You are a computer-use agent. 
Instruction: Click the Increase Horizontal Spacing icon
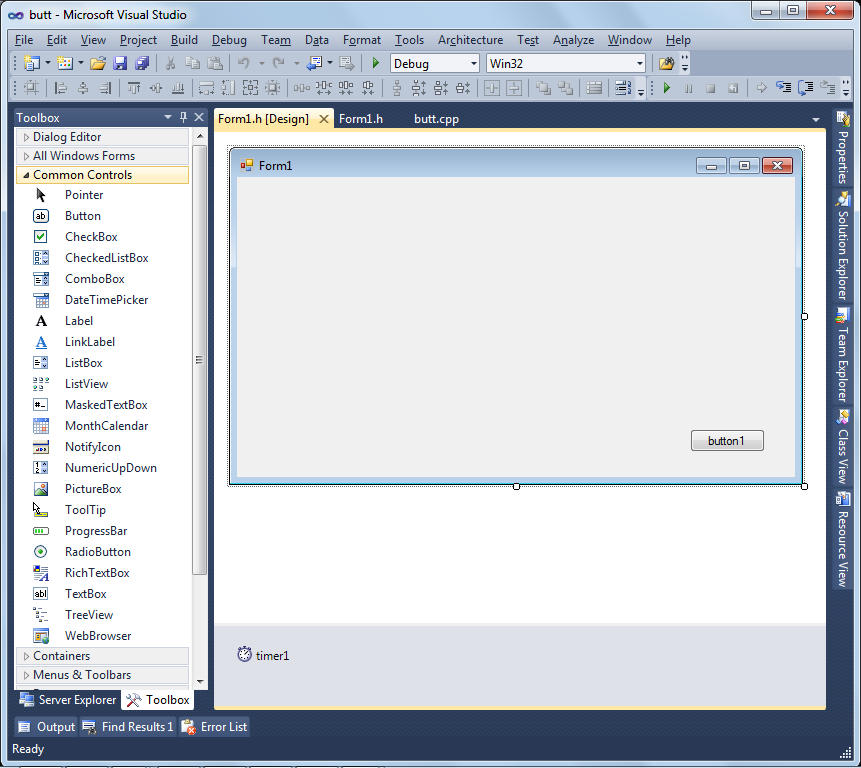323,88
